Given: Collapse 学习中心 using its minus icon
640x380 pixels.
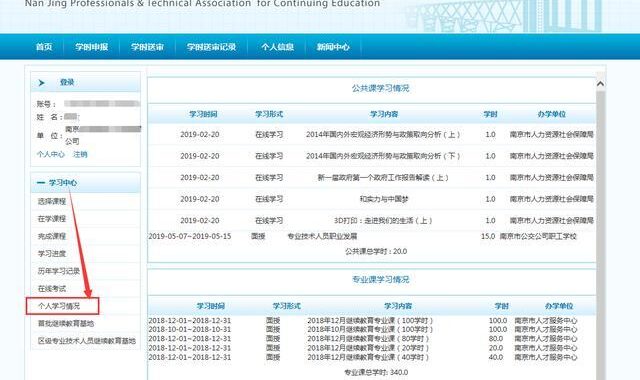Looking at the screenshot, I should click(41, 183).
